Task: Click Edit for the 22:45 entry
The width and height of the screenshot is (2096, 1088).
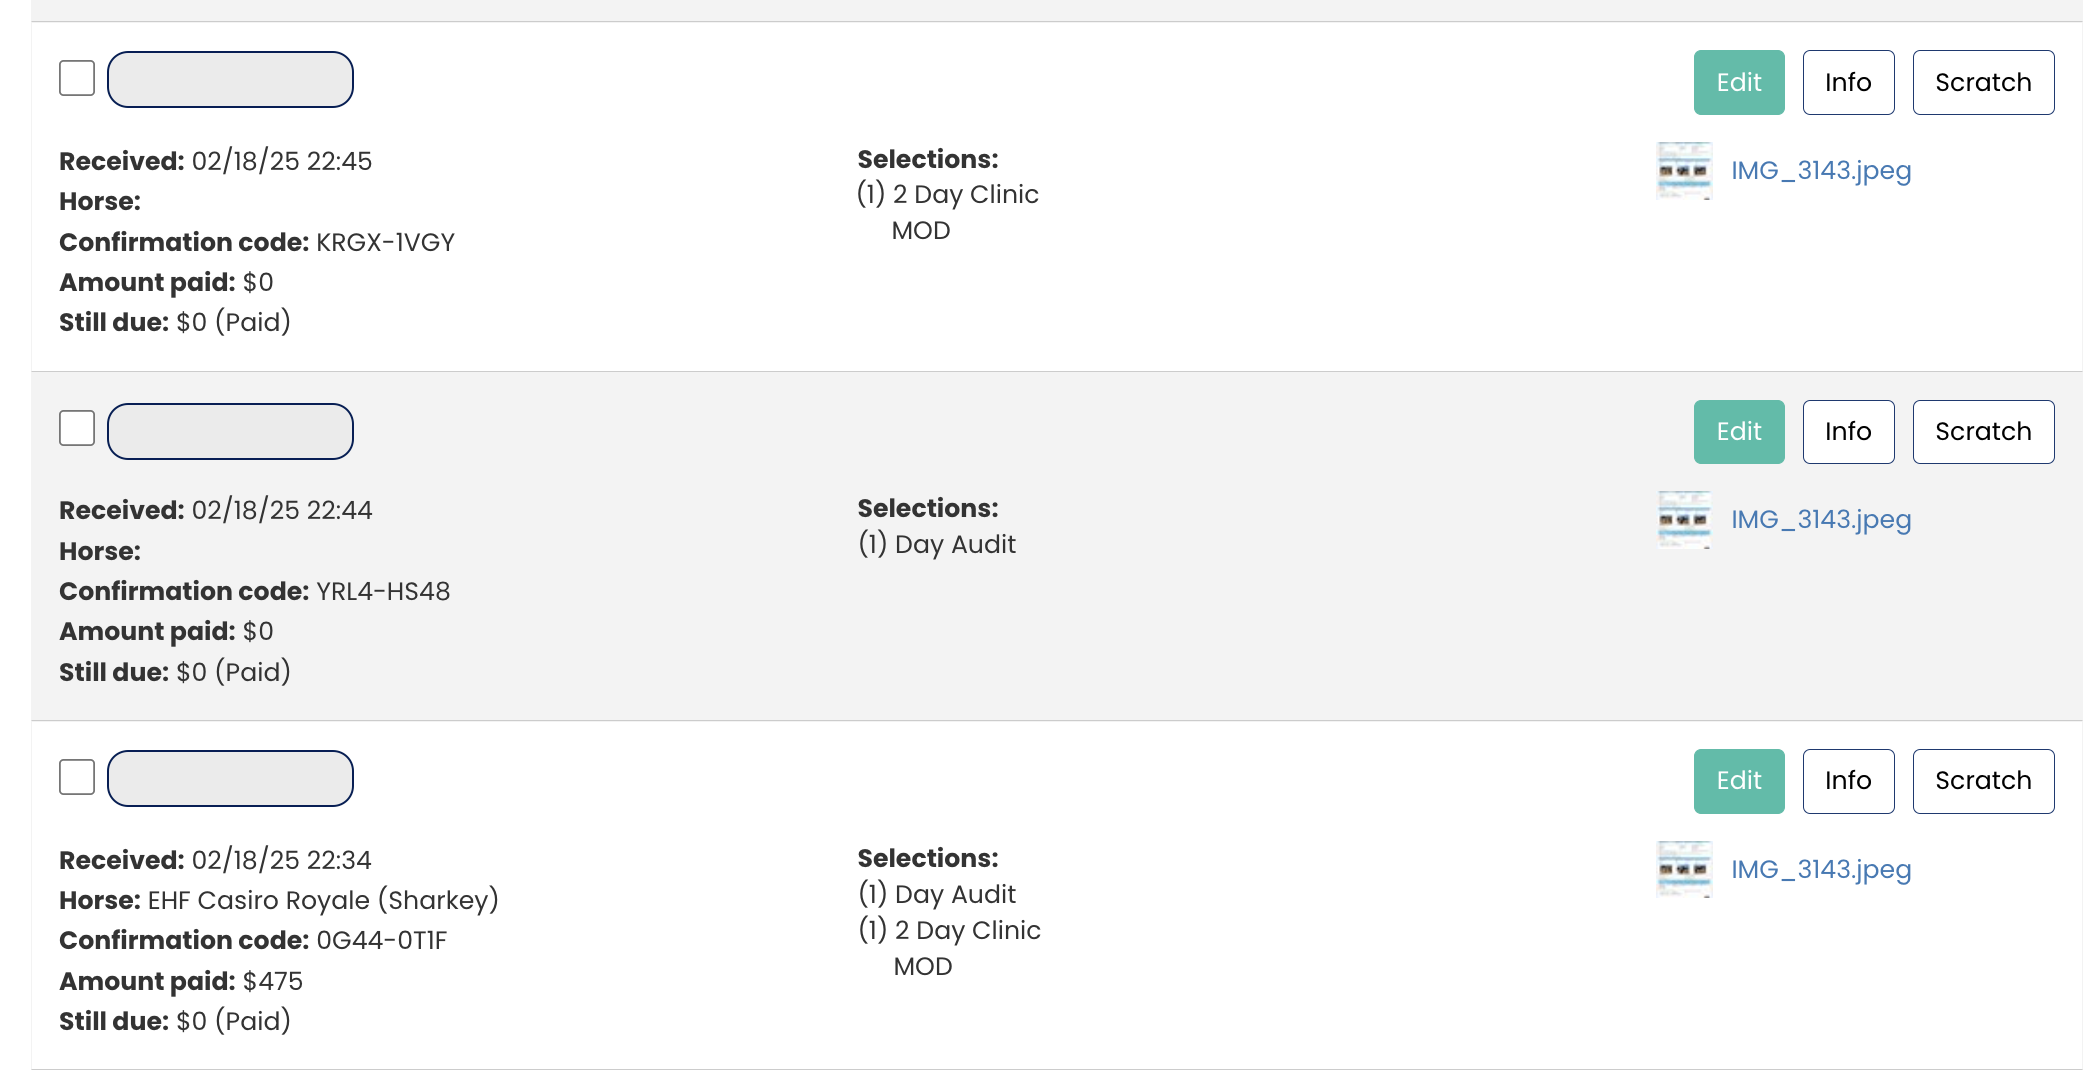Action: coord(1738,82)
